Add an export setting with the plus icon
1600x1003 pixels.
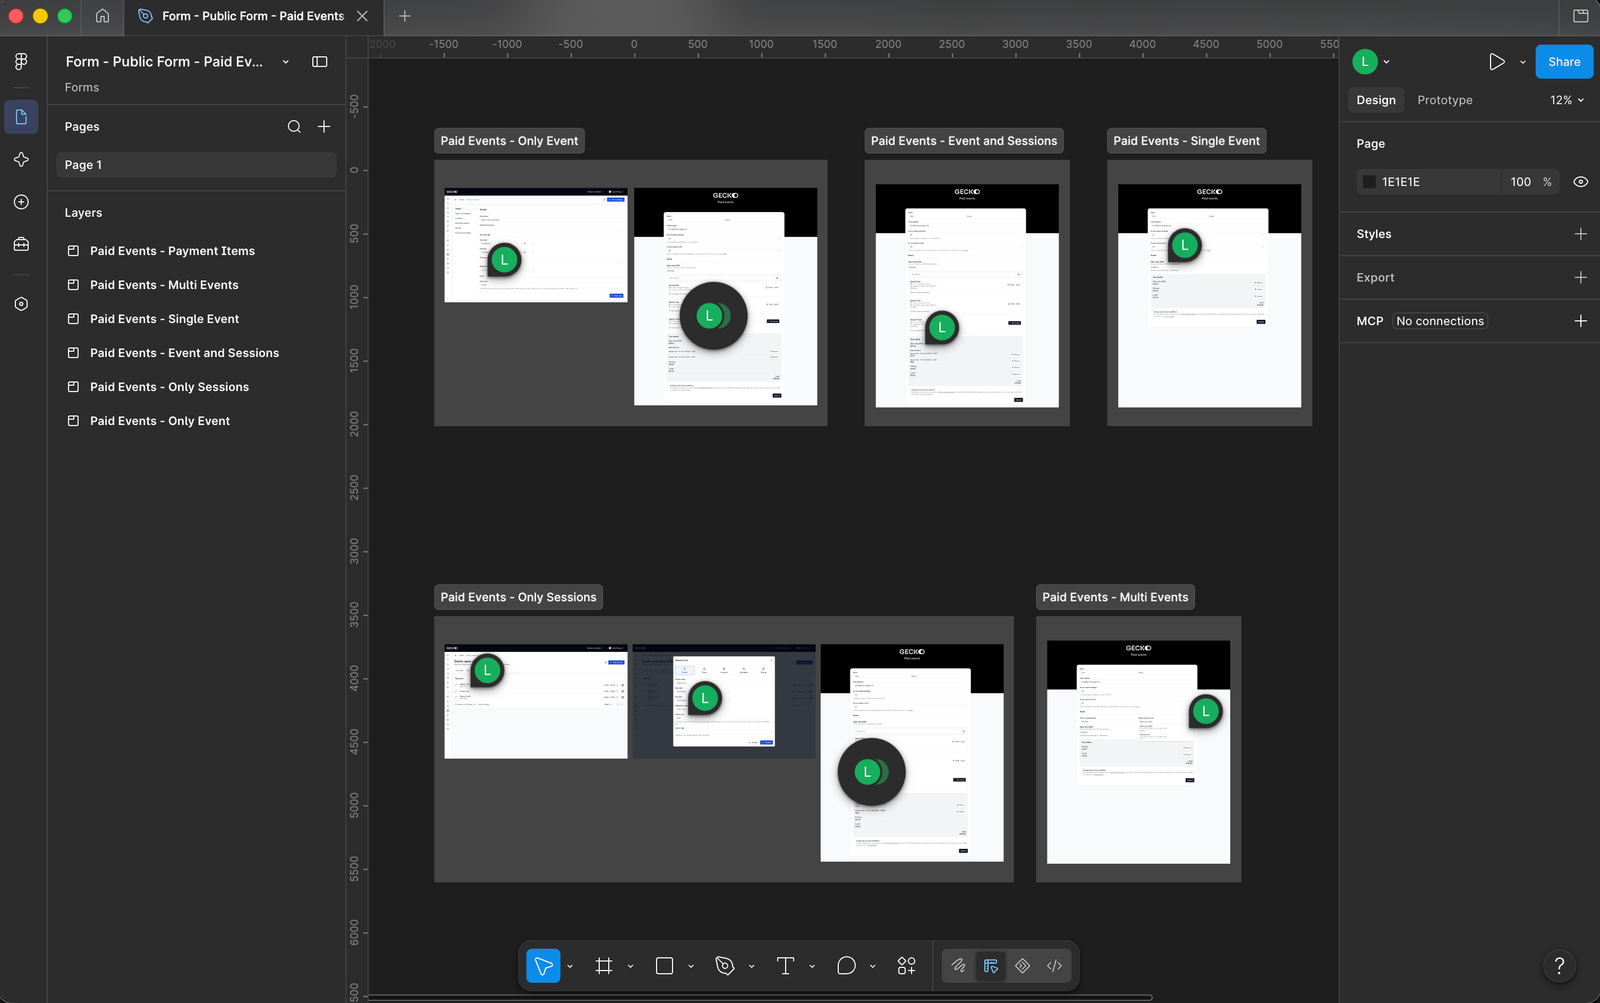(x=1581, y=278)
